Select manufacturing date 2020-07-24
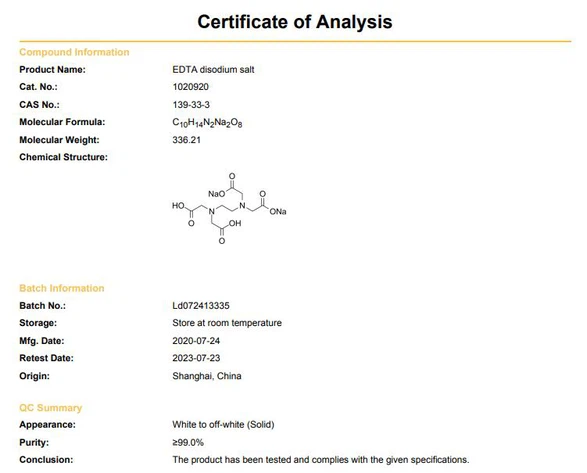Viewport: 587px width, 473px height. (196, 341)
